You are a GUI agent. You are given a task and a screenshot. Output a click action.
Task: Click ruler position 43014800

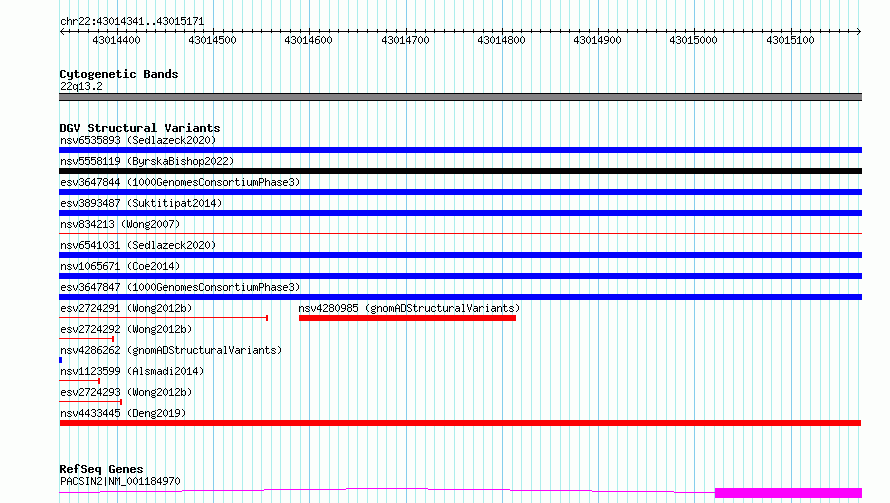pyautogui.click(x=501, y=40)
